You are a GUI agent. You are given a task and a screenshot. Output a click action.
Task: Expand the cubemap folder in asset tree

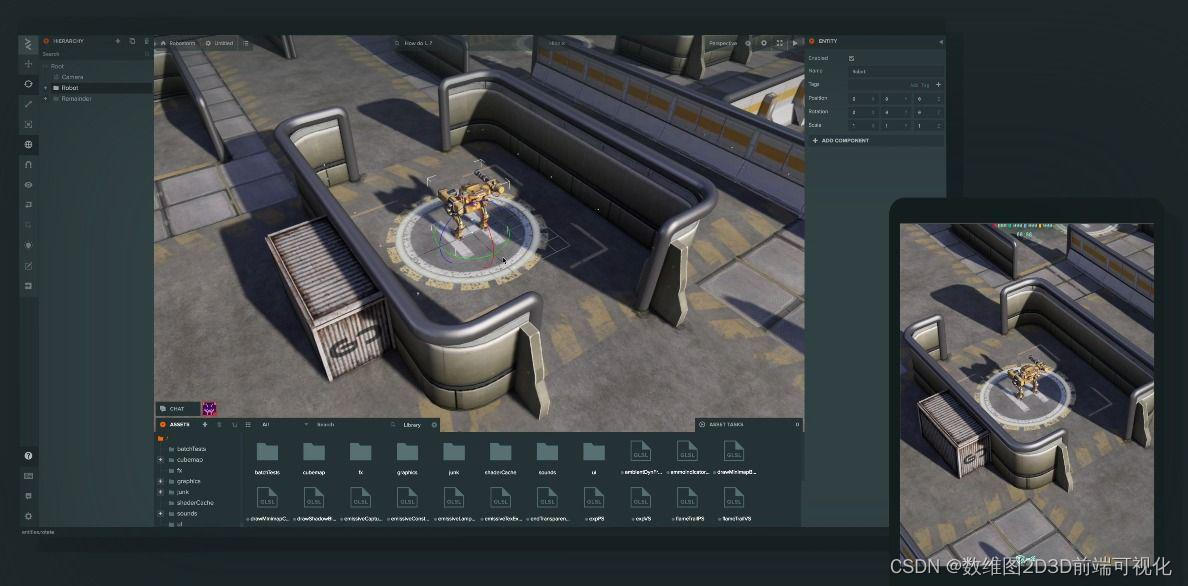(161, 459)
